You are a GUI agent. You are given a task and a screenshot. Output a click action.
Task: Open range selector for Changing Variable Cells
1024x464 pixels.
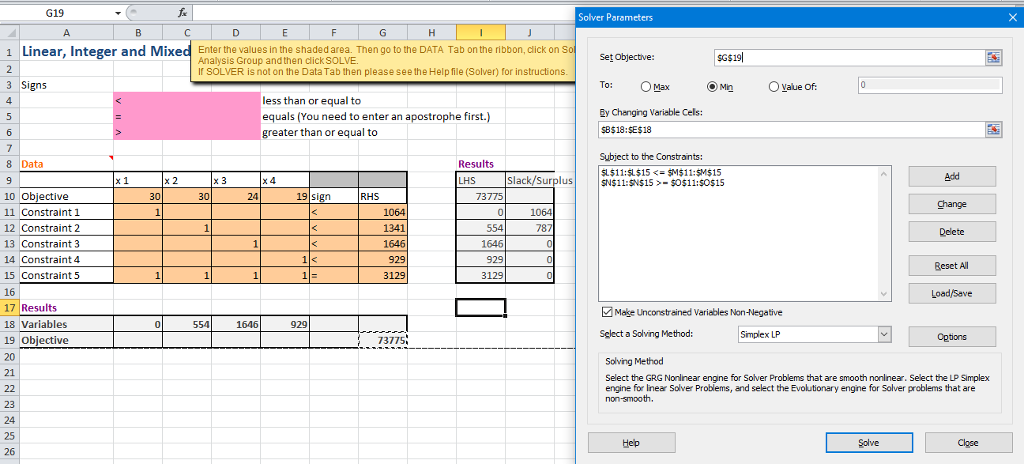993,130
